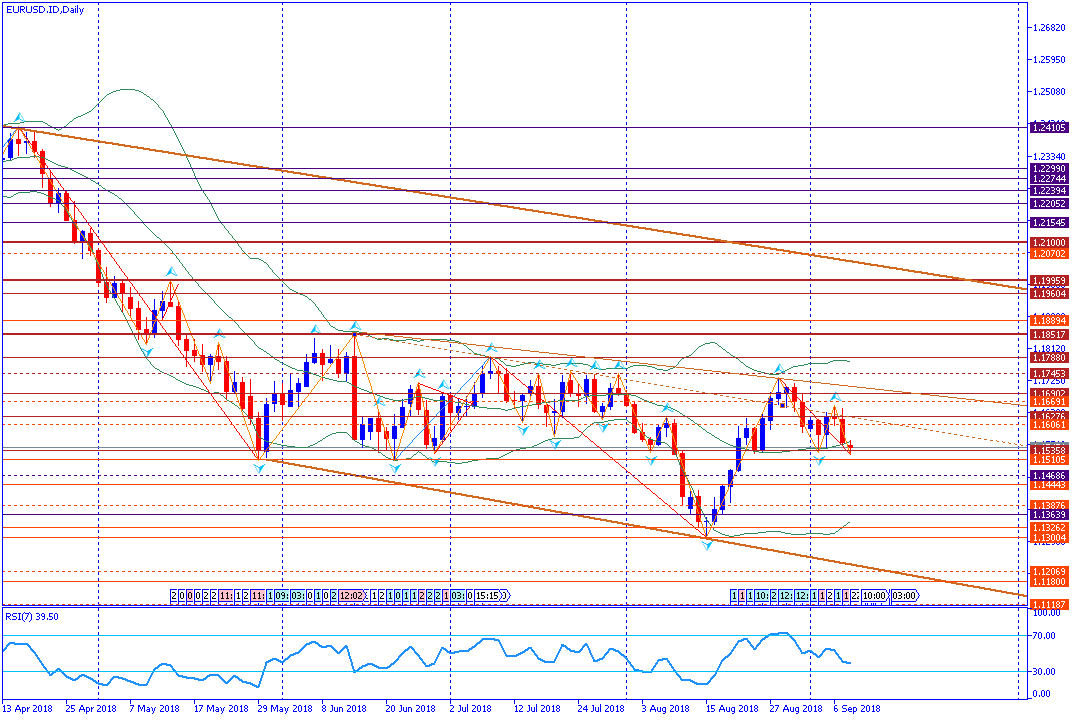Pick the 1.16902 price level label
The image size is (1080, 720).
click(x=1049, y=393)
